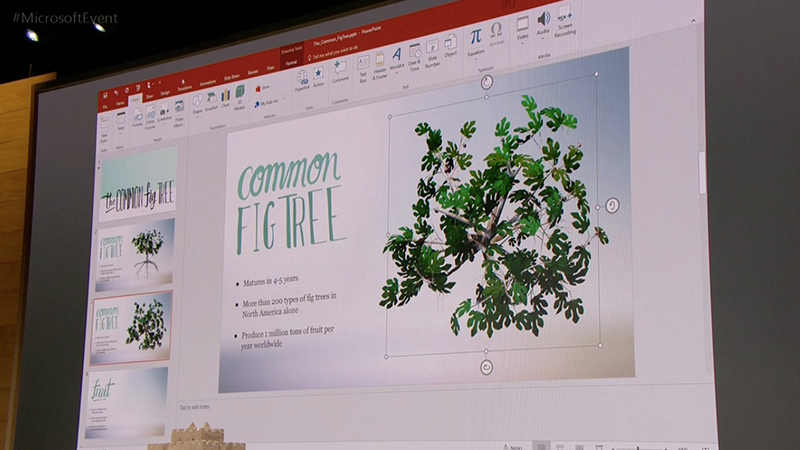Open the File tab

(x=105, y=107)
